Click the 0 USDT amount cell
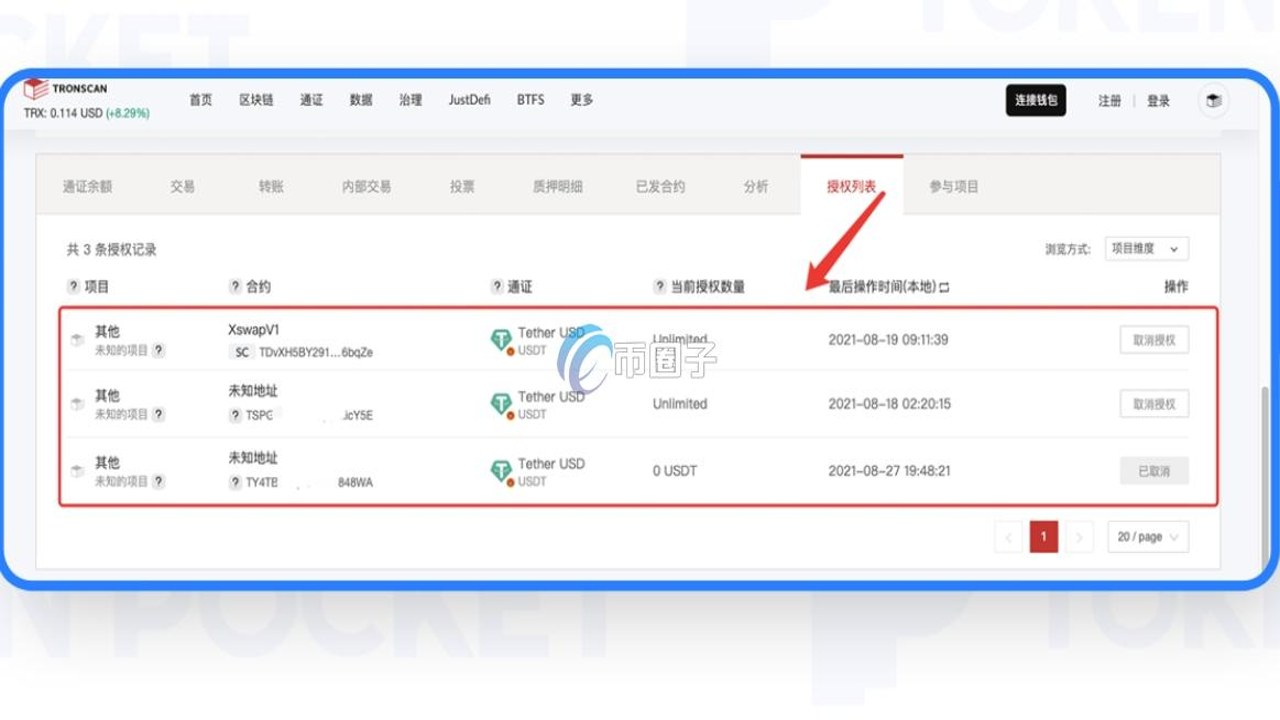Screen dimensions: 1280x720 point(675,471)
